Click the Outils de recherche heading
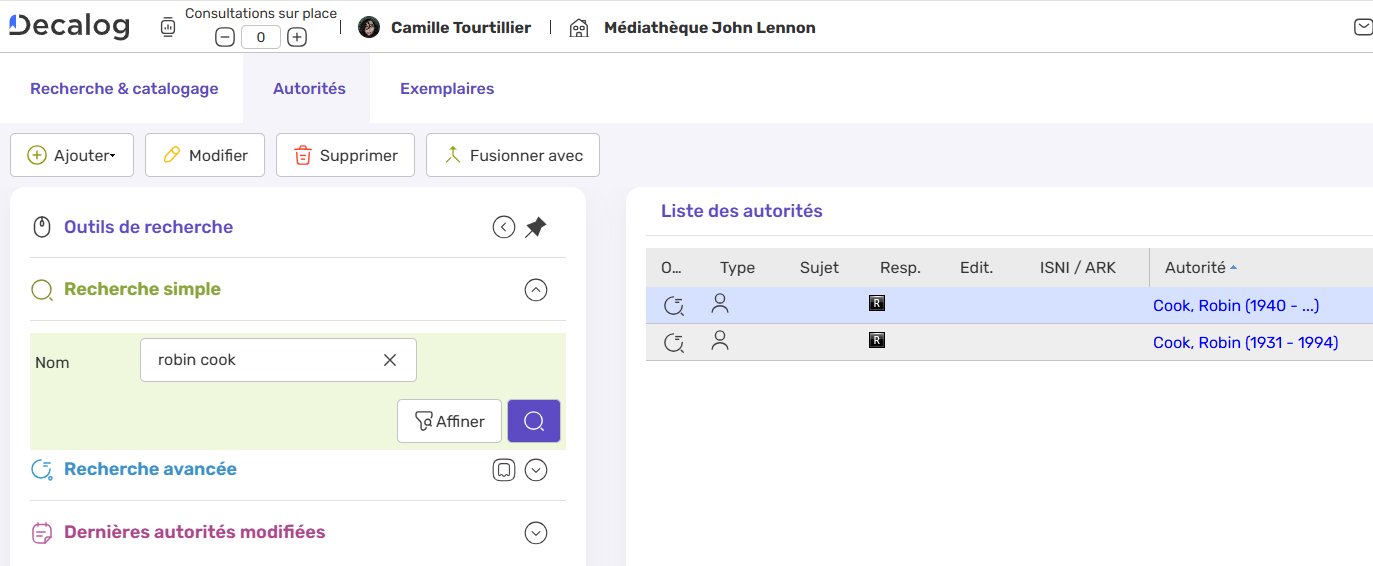Image resolution: width=1373 pixels, height=566 pixels. 148,227
